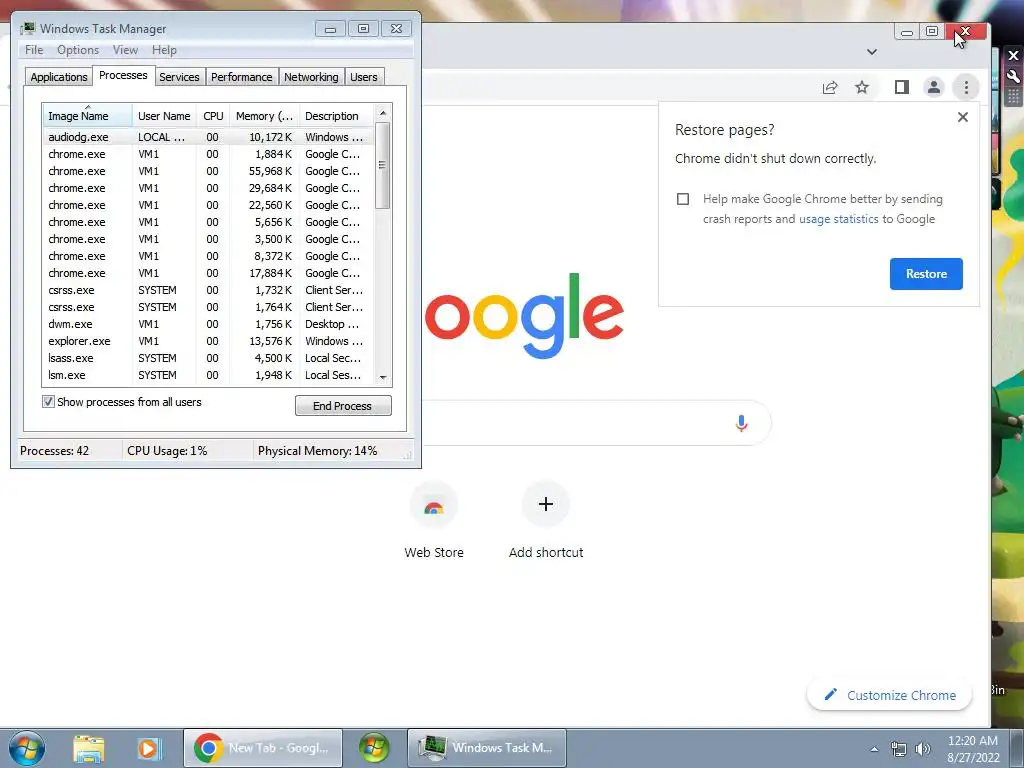The image size is (1024, 768).
Task: Click the blue Restore button
Action: [x=926, y=274]
